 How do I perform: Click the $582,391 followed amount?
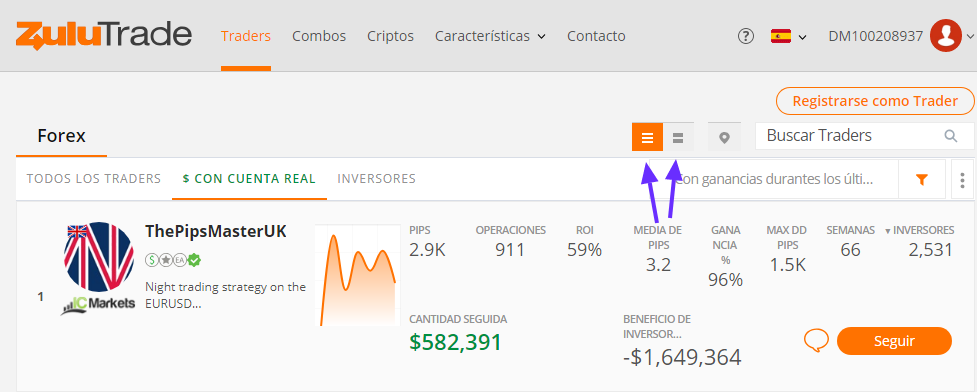point(455,342)
